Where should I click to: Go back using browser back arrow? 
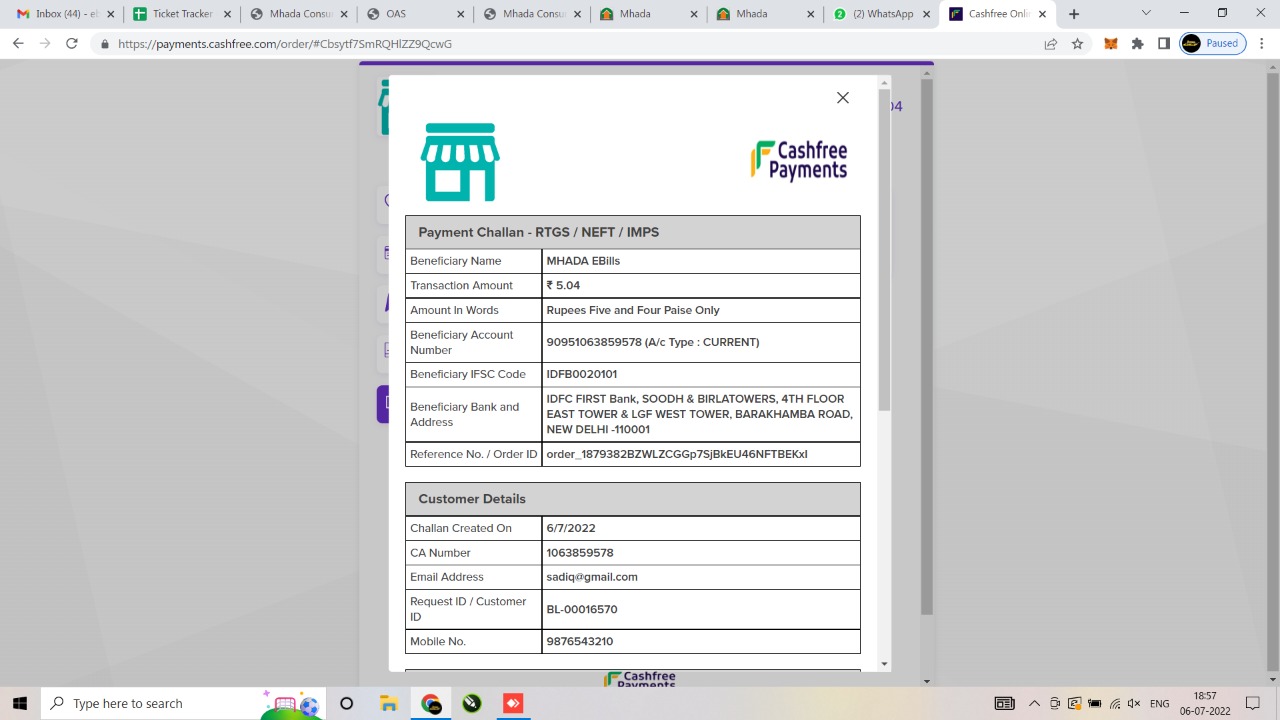[18, 44]
